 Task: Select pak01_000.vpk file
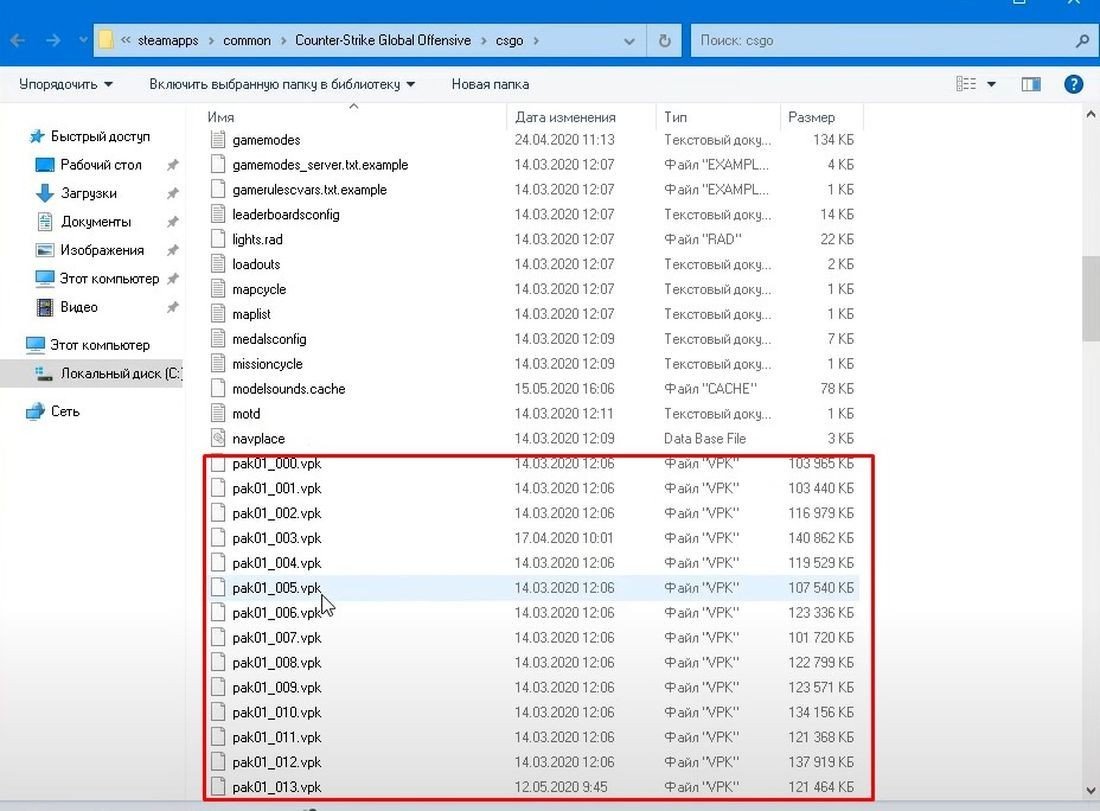tap(276, 463)
